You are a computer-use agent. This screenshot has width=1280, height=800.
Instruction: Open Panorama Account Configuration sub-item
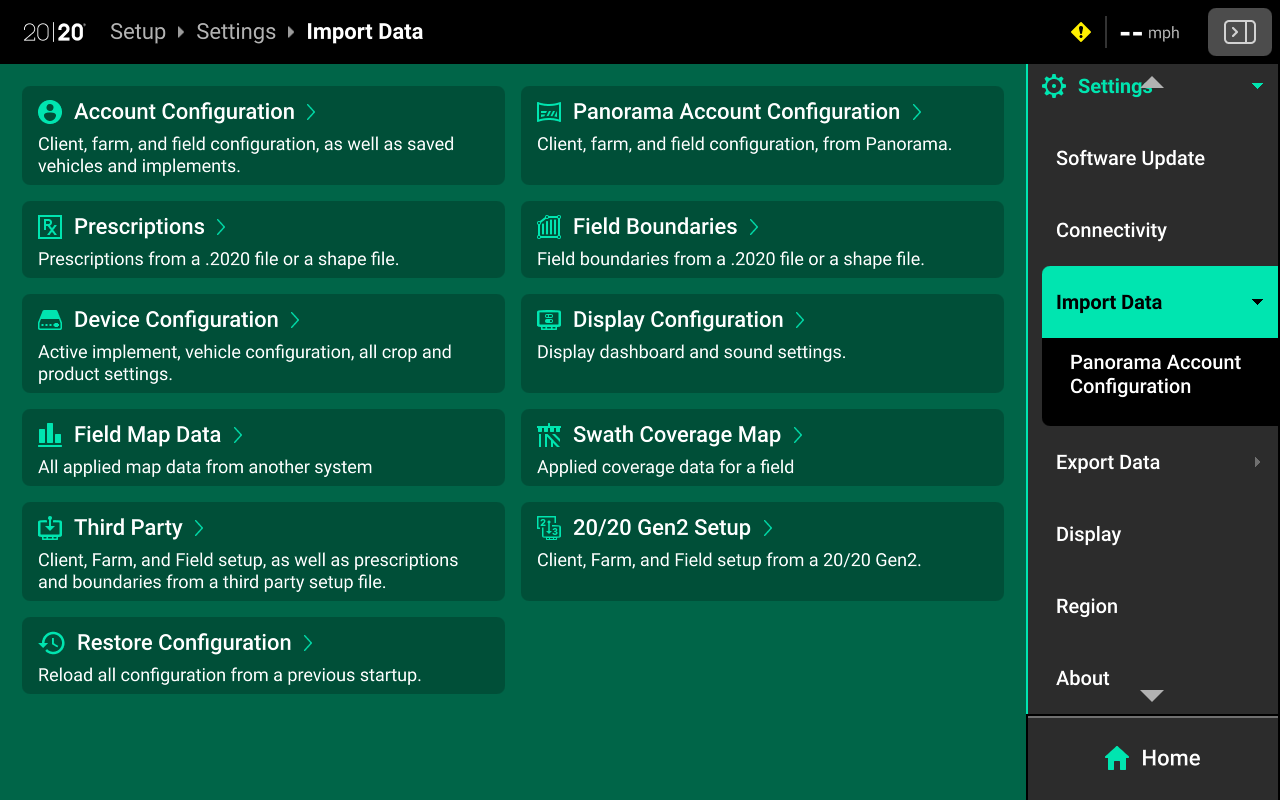click(x=1155, y=374)
